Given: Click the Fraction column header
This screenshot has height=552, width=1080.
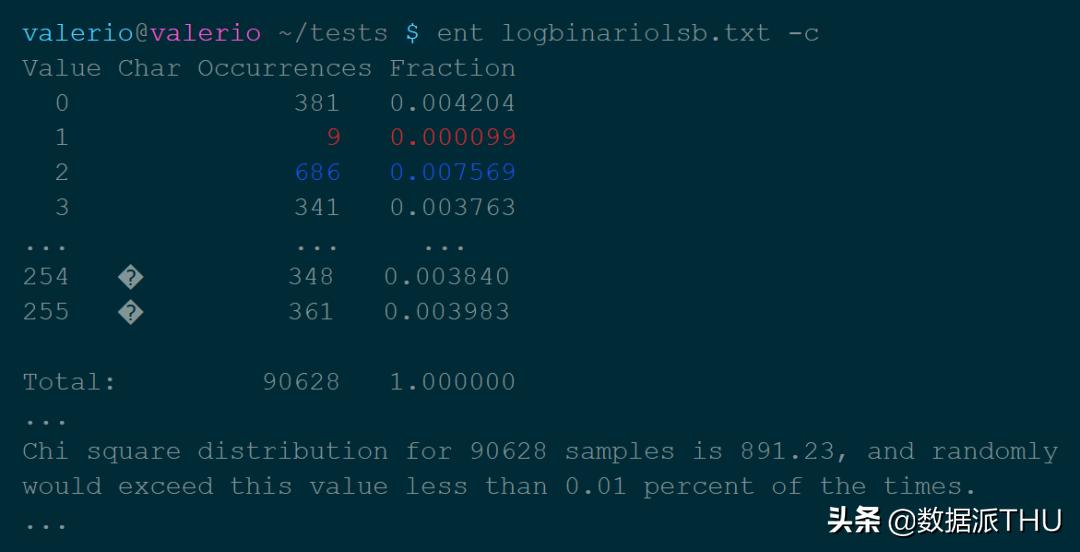Looking at the screenshot, I should click(453, 68).
